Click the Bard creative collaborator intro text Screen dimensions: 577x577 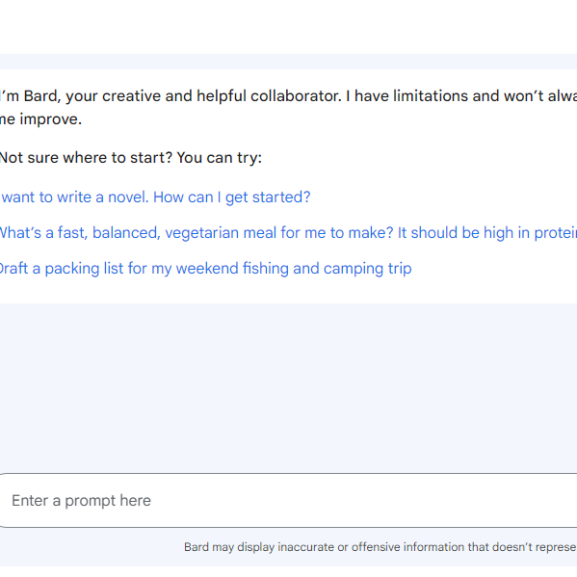tap(288, 107)
